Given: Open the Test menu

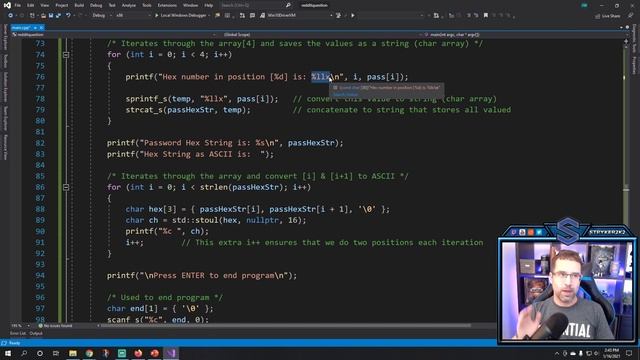Looking at the screenshot, I should tap(112, 5).
